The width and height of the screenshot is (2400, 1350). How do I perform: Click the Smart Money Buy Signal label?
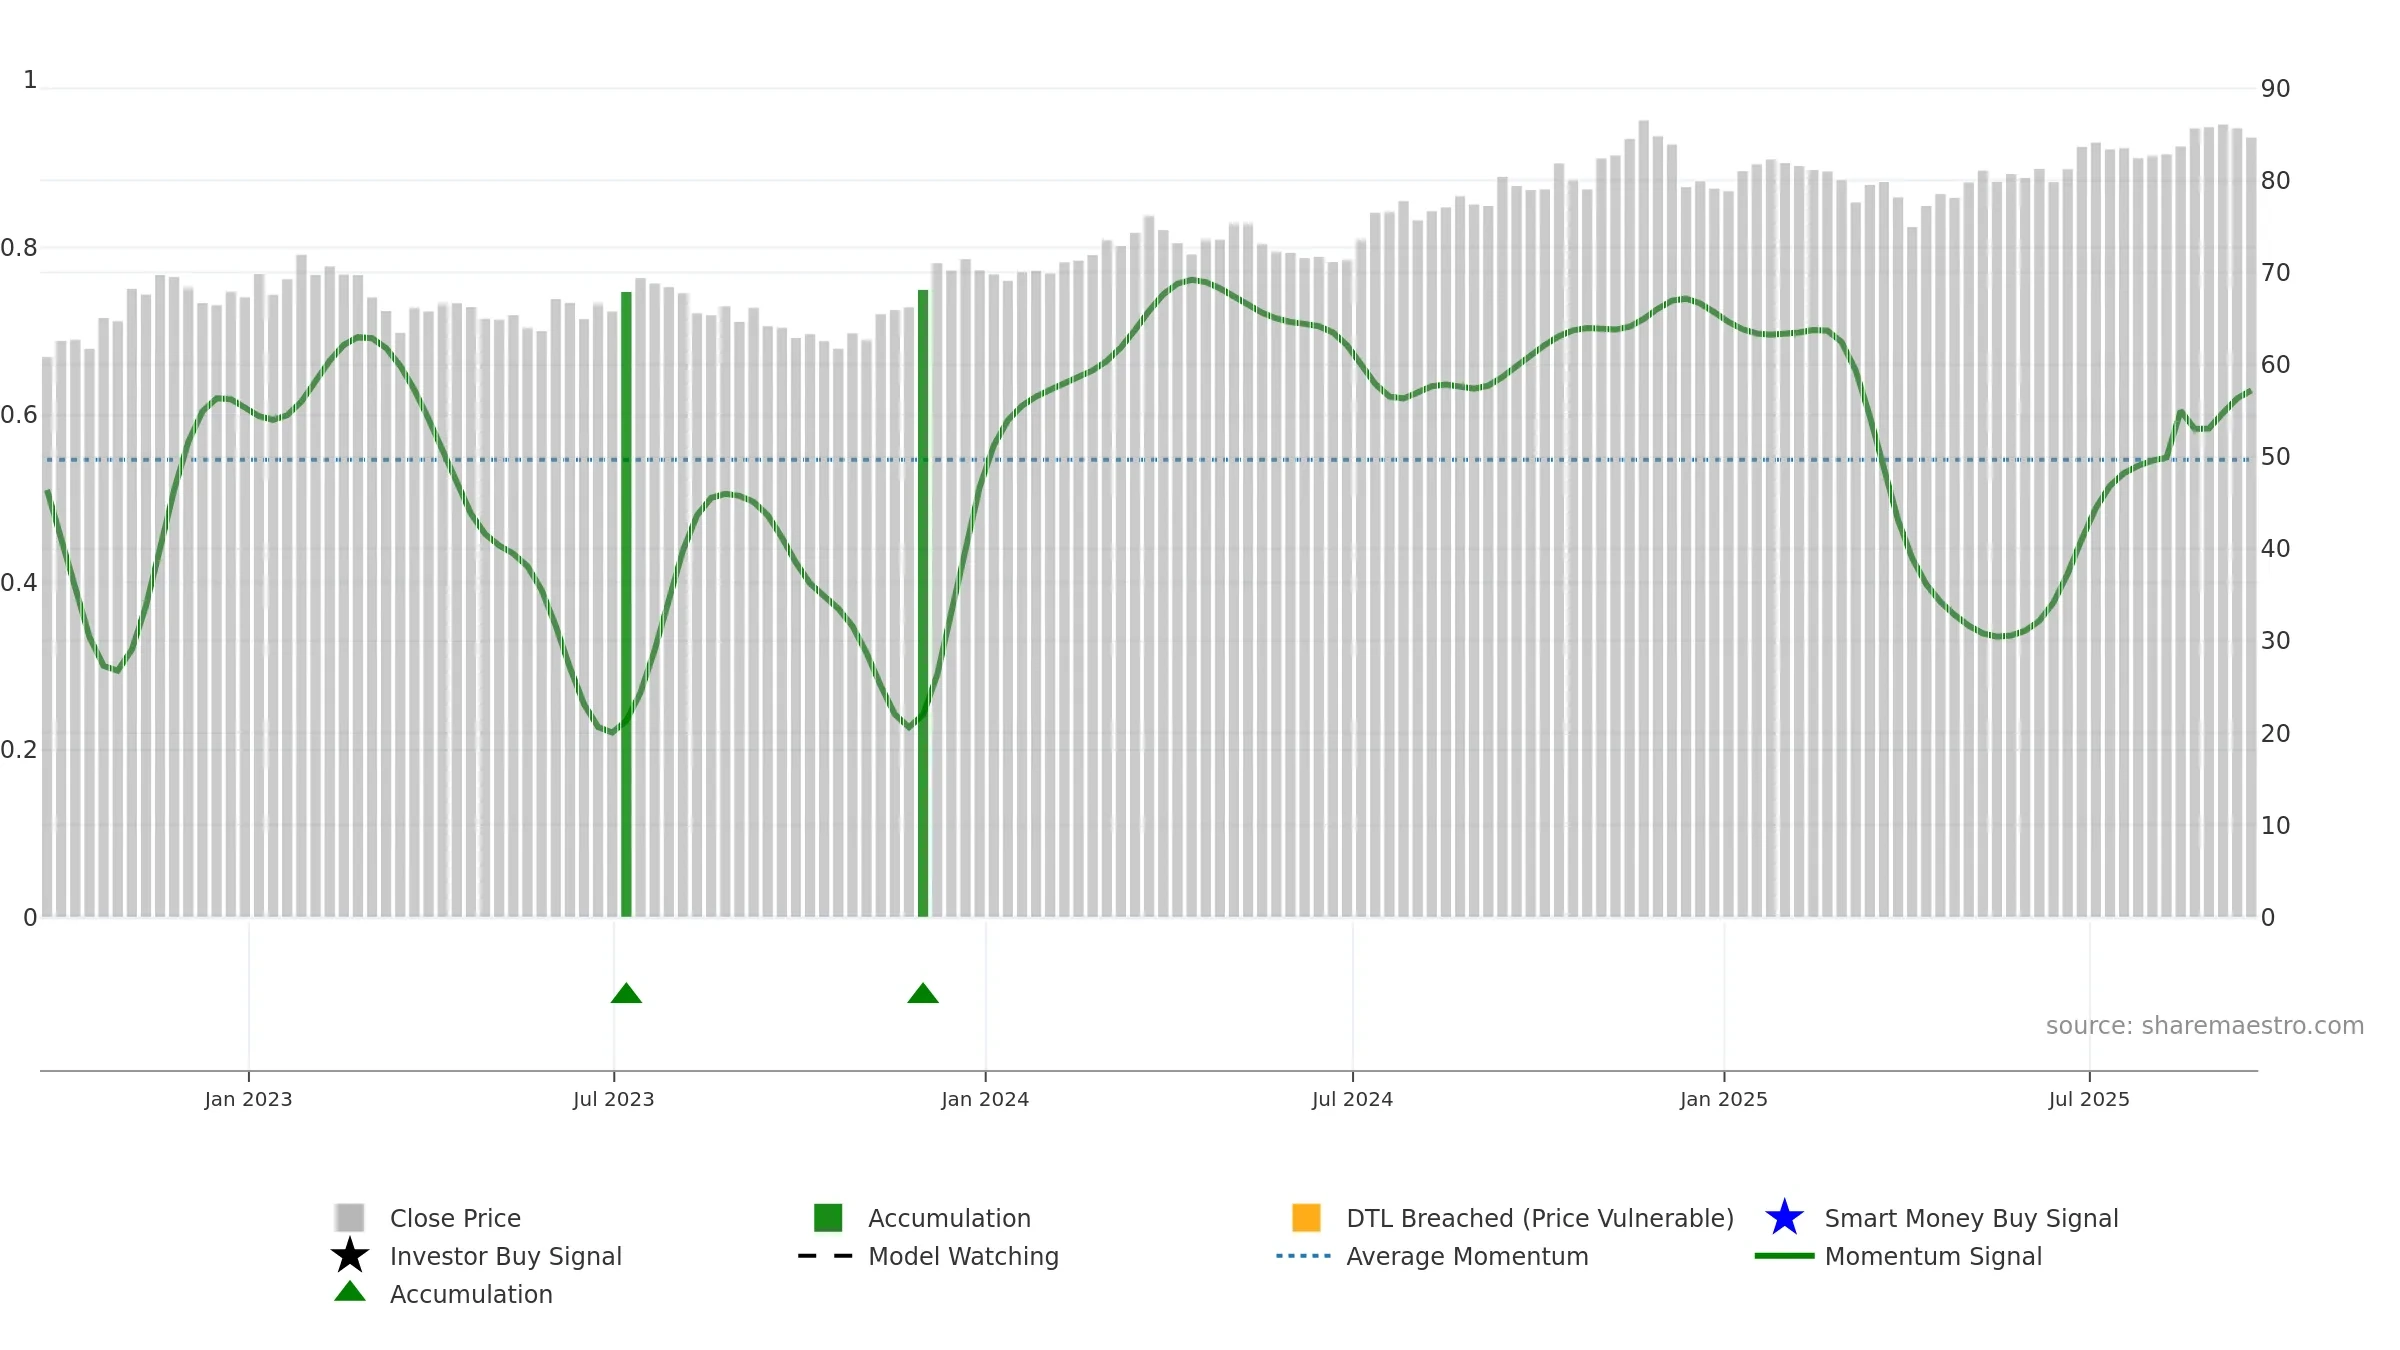tap(1971, 1218)
